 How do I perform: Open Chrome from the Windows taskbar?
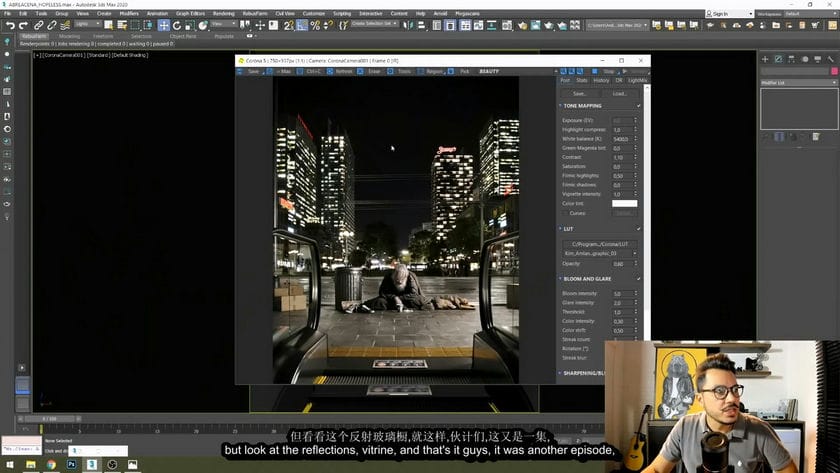(51, 465)
